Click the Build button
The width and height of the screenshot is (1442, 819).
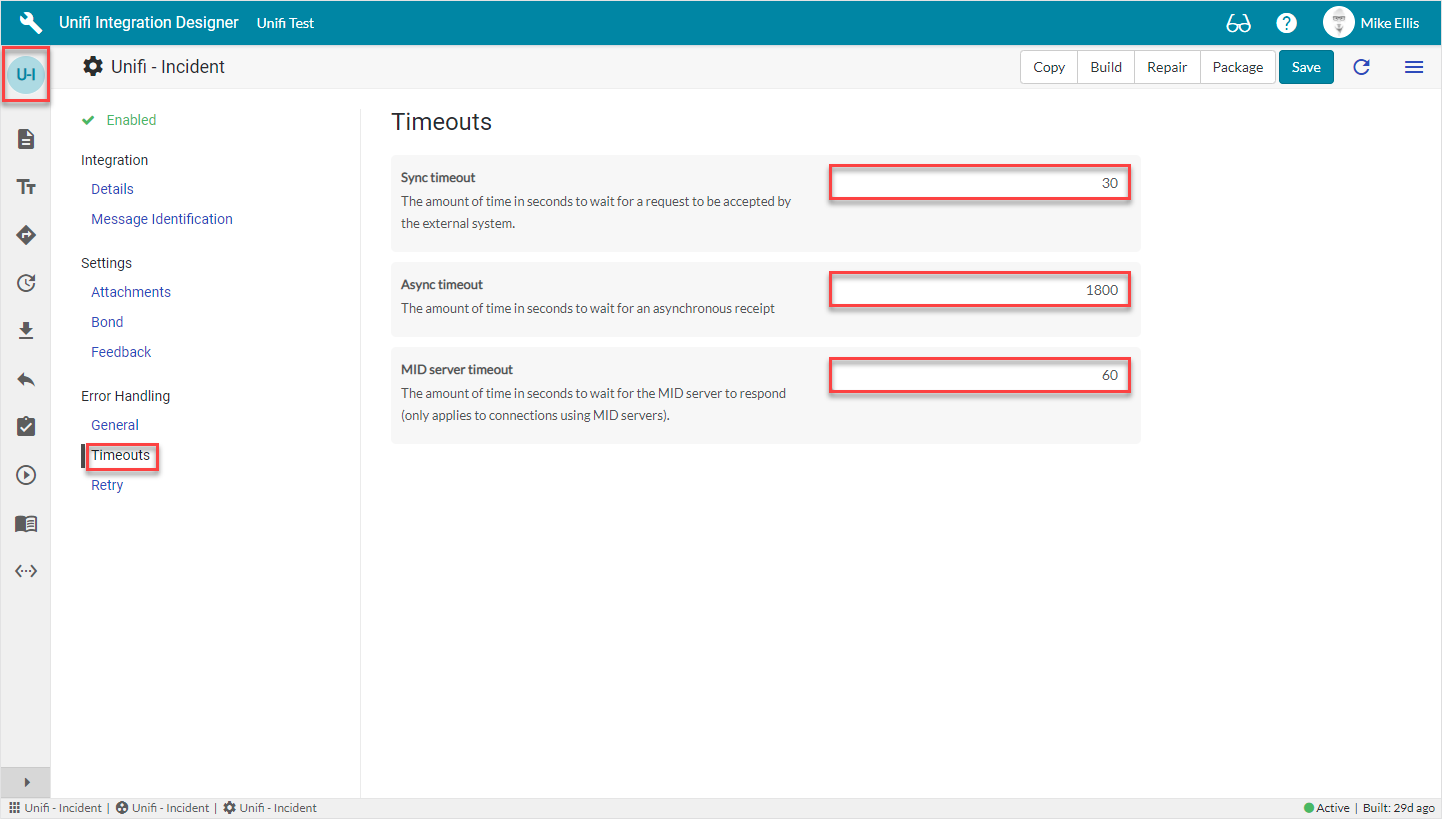(1106, 67)
